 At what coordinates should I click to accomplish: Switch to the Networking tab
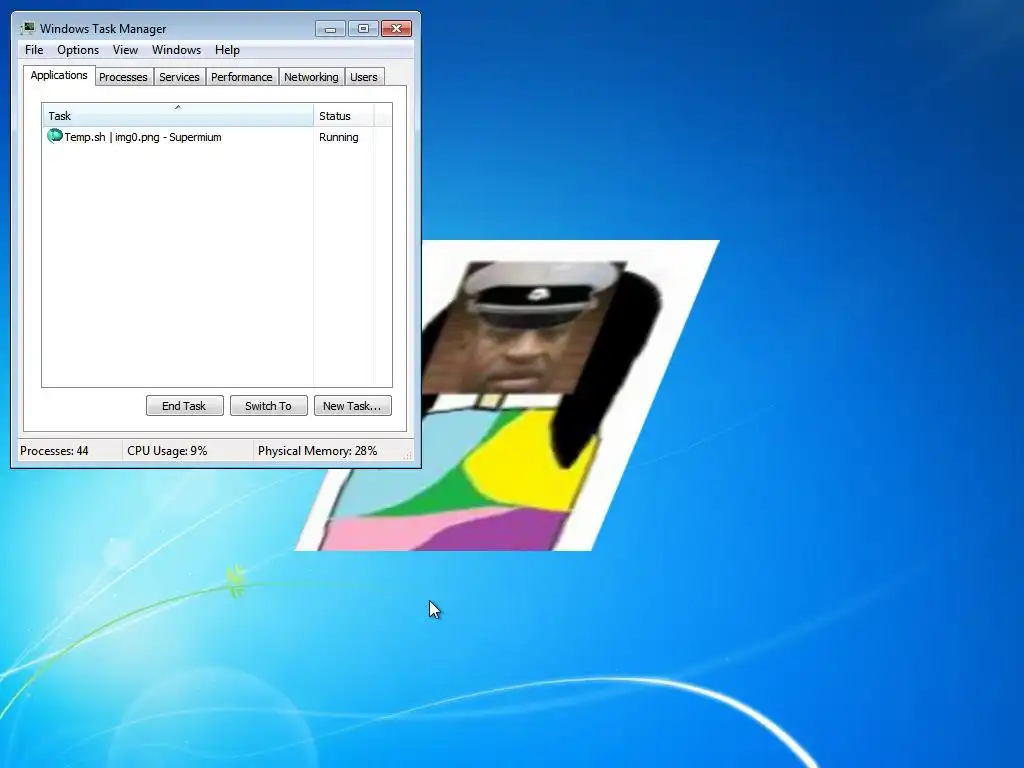[312, 77]
